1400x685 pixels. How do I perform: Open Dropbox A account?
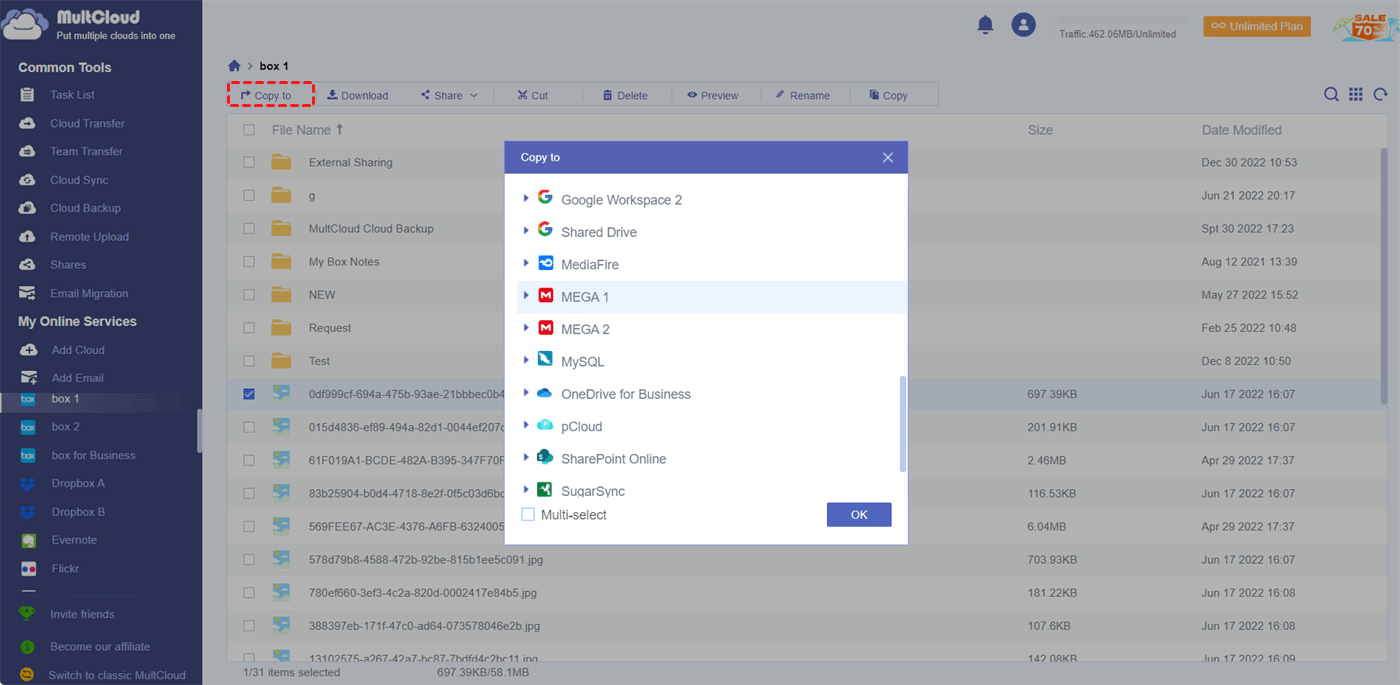pyautogui.click(x=78, y=483)
